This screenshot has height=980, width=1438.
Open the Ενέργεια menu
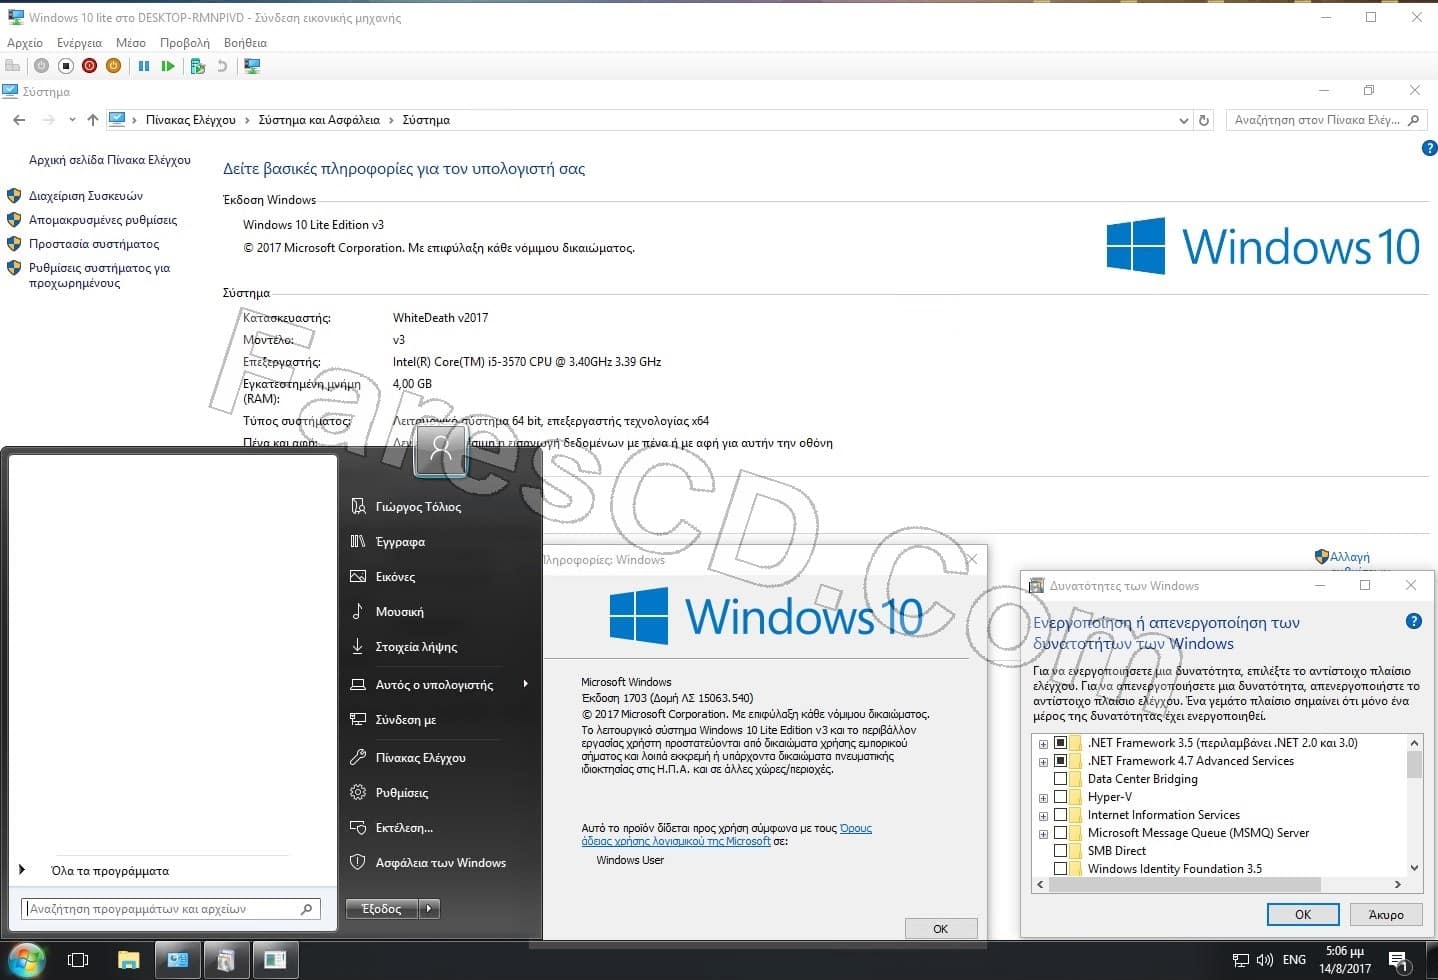[79, 43]
